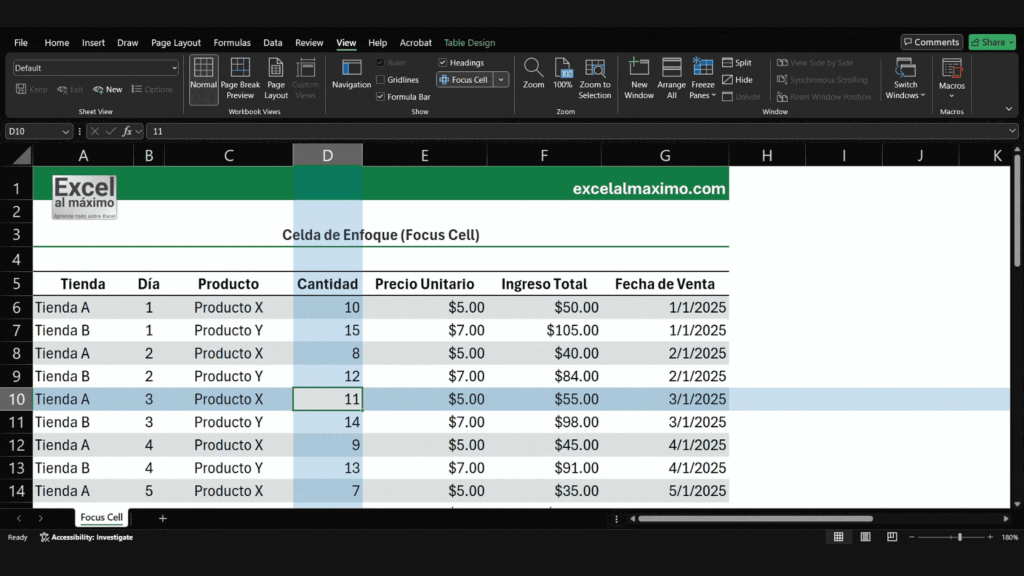
Task: Select column header D
Action: [x=327, y=155]
